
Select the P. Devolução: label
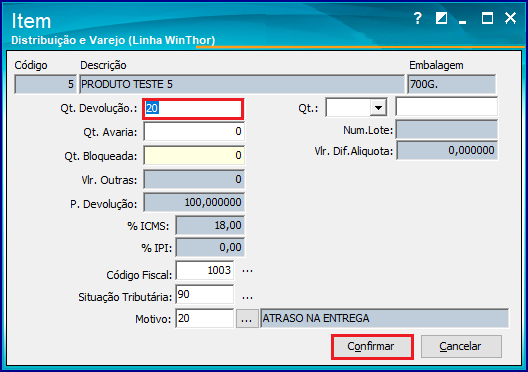click(x=104, y=204)
